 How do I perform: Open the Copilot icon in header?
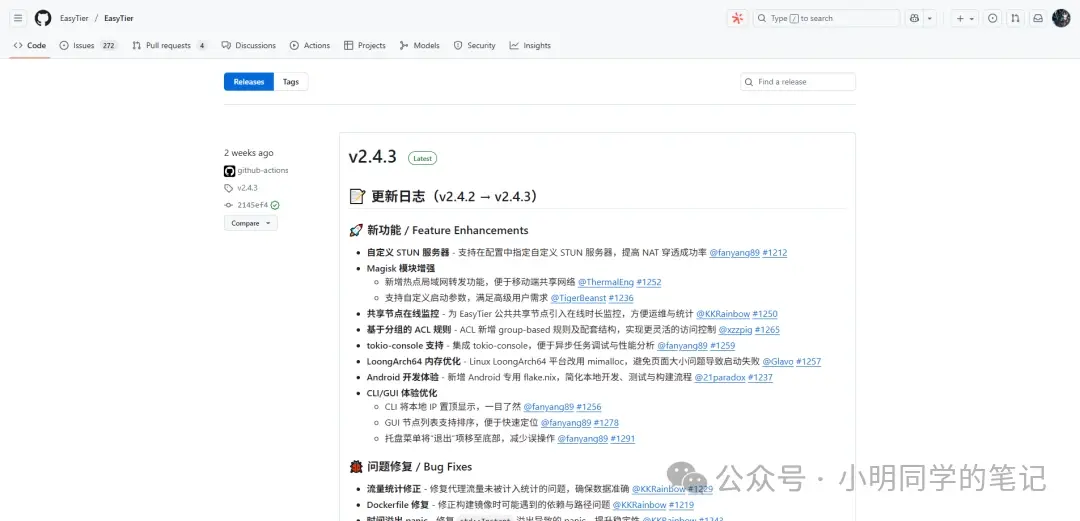click(x=915, y=19)
